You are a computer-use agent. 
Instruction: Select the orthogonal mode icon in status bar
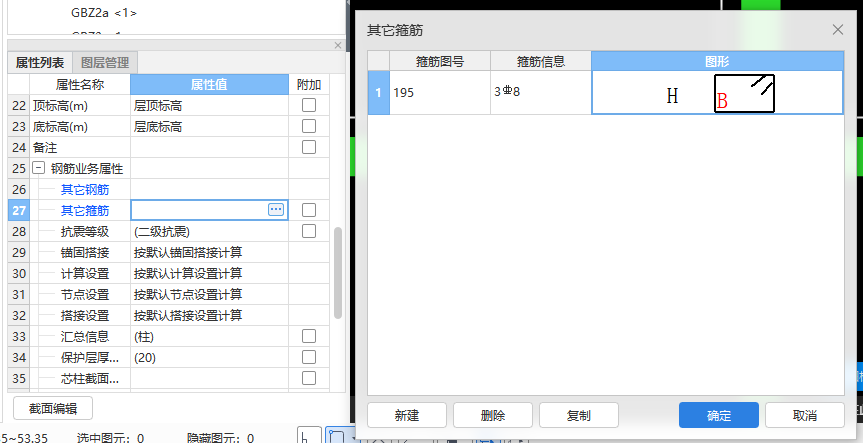309,436
